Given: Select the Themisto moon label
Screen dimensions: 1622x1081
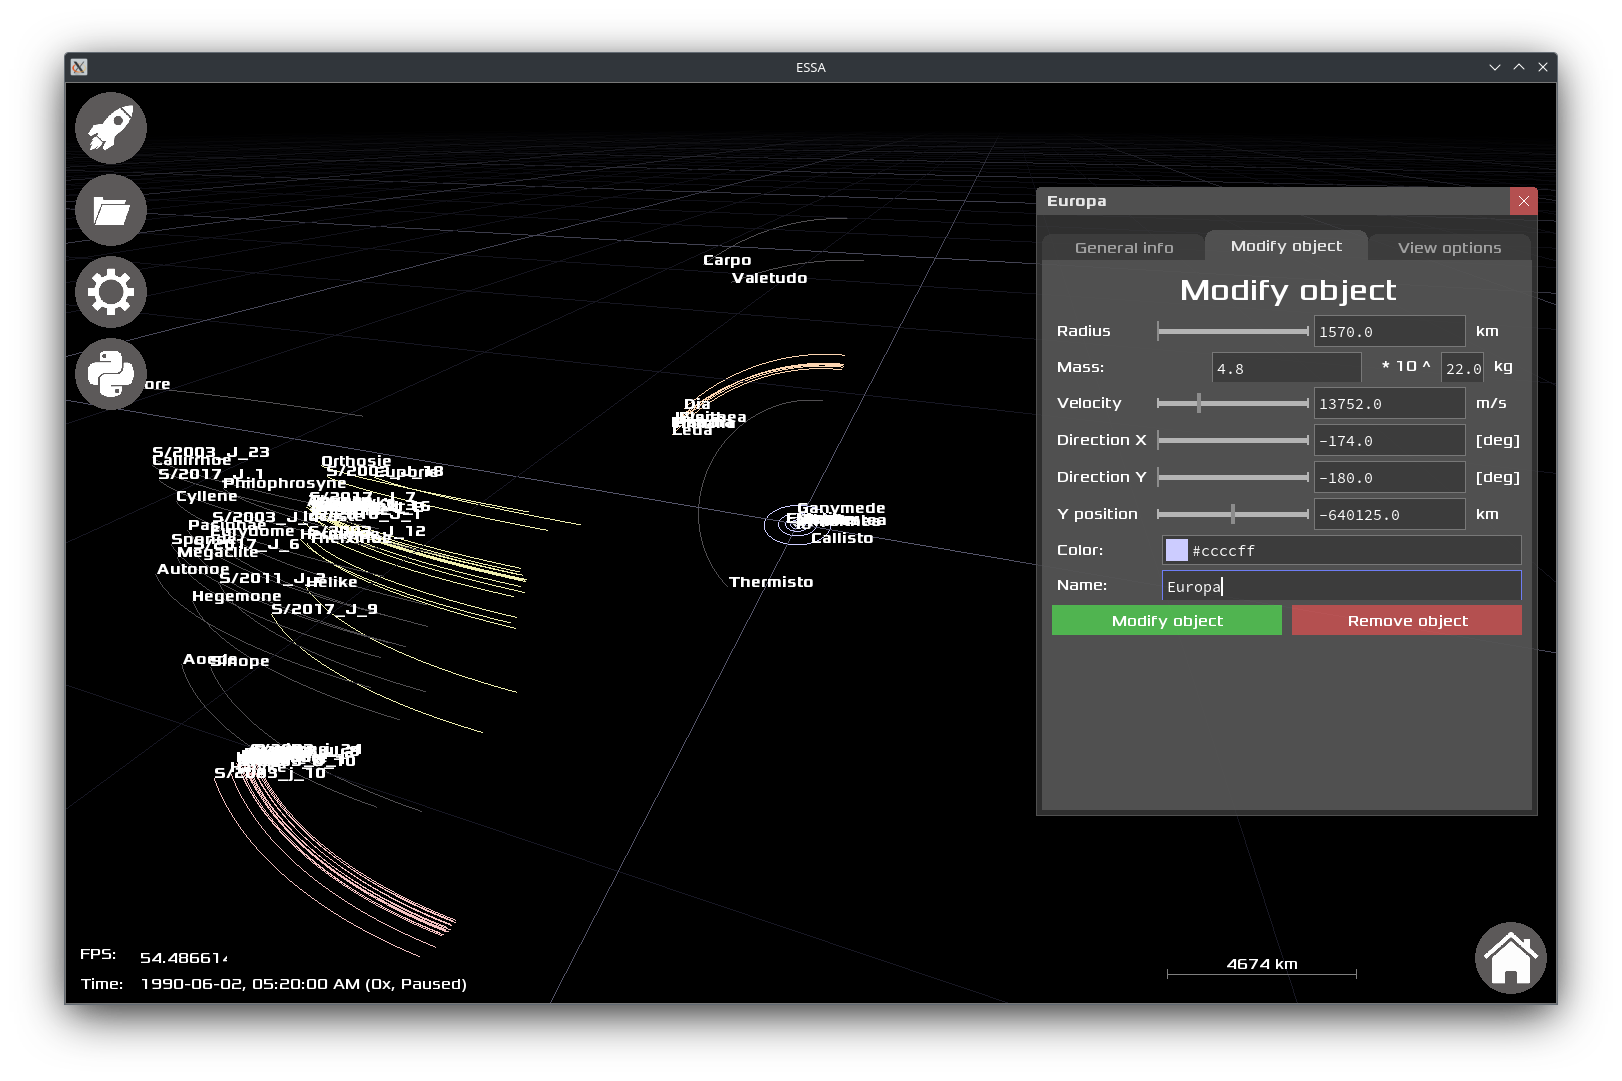Looking at the screenshot, I should coord(771,582).
